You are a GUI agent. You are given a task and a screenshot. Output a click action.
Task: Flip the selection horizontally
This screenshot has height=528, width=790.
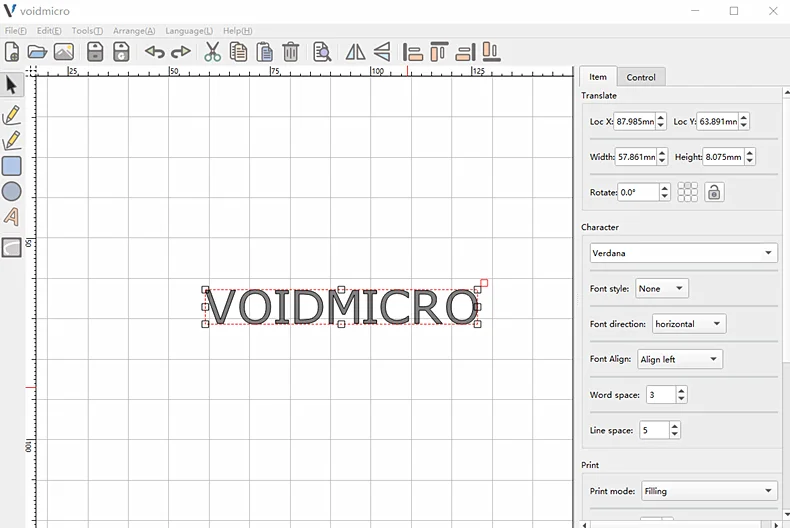[x=355, y=52]
